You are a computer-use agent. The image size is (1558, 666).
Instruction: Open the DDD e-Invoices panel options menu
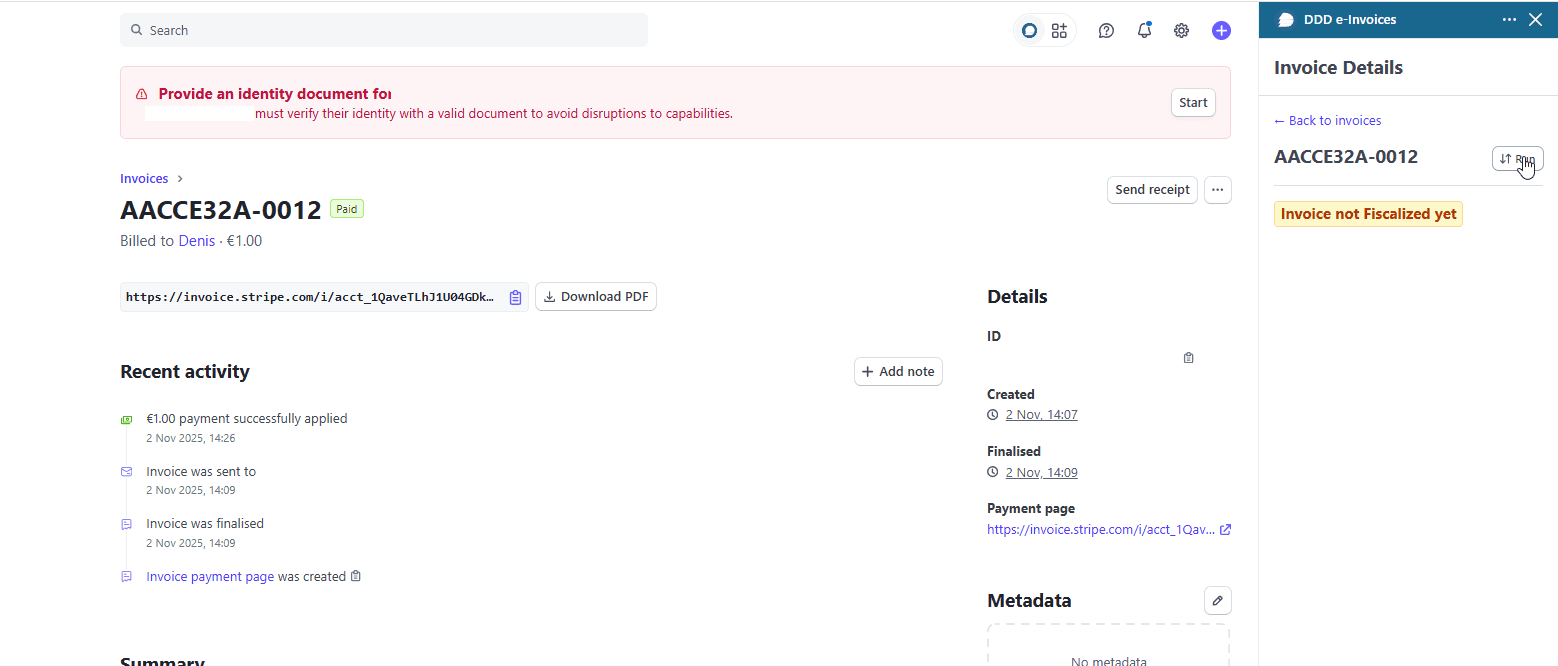(x=1509, y=19)
